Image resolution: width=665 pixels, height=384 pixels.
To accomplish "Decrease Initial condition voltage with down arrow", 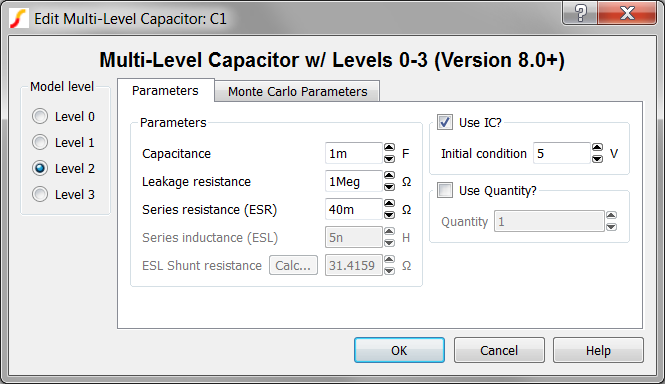I will click(597, 159).
